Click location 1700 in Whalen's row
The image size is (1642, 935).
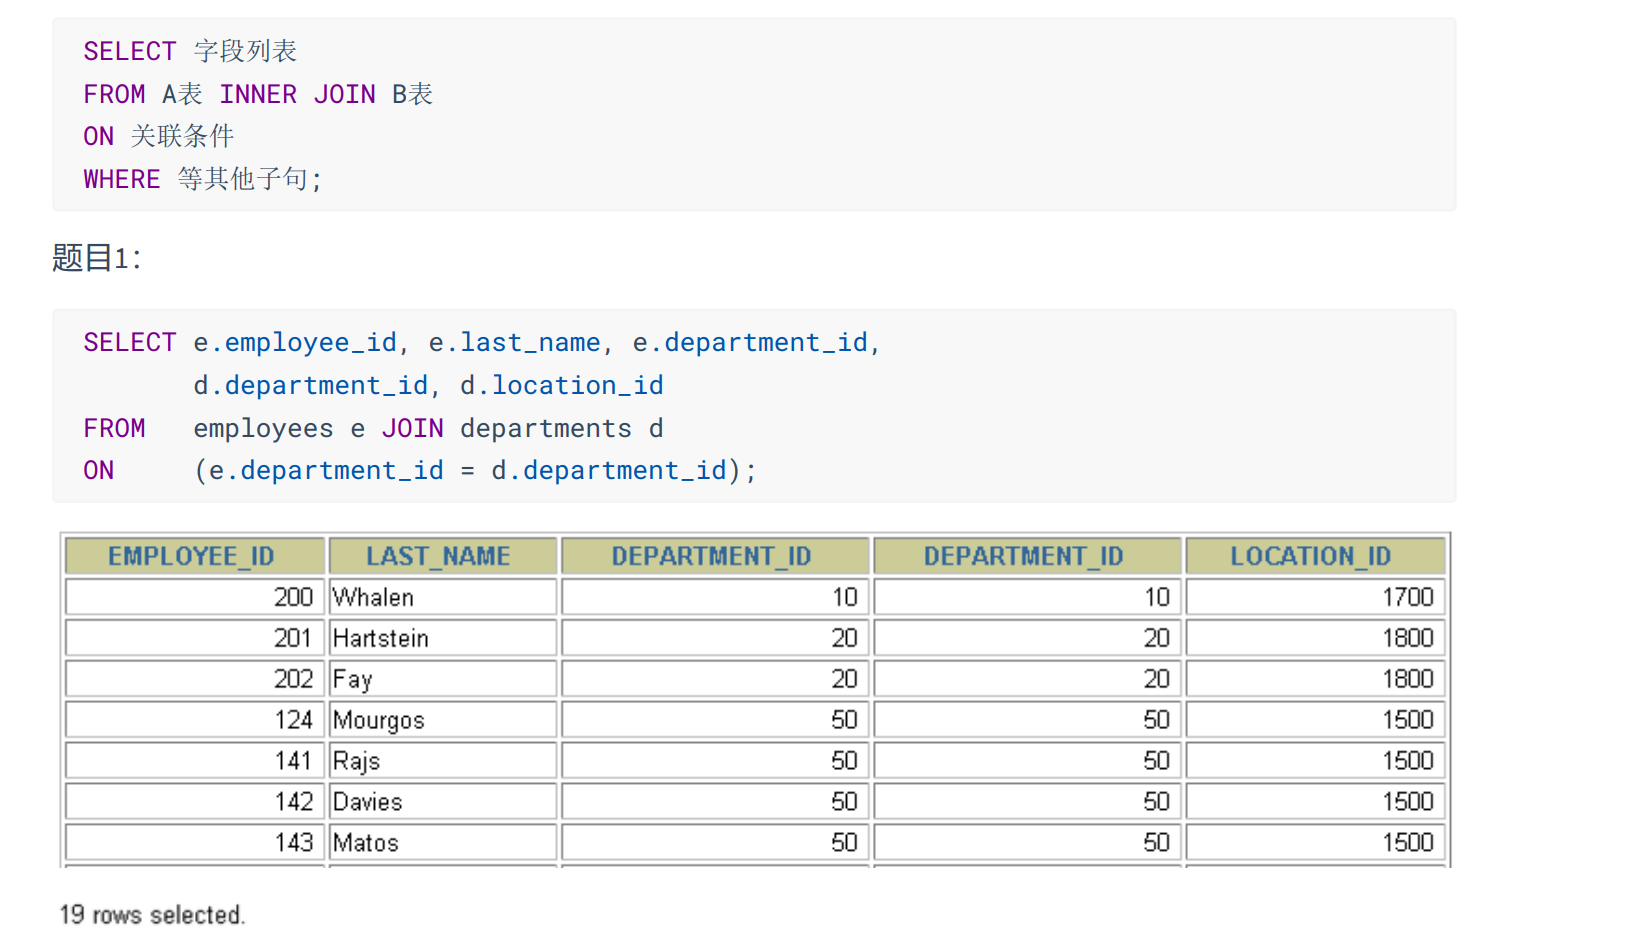[x=1315, y=597]
